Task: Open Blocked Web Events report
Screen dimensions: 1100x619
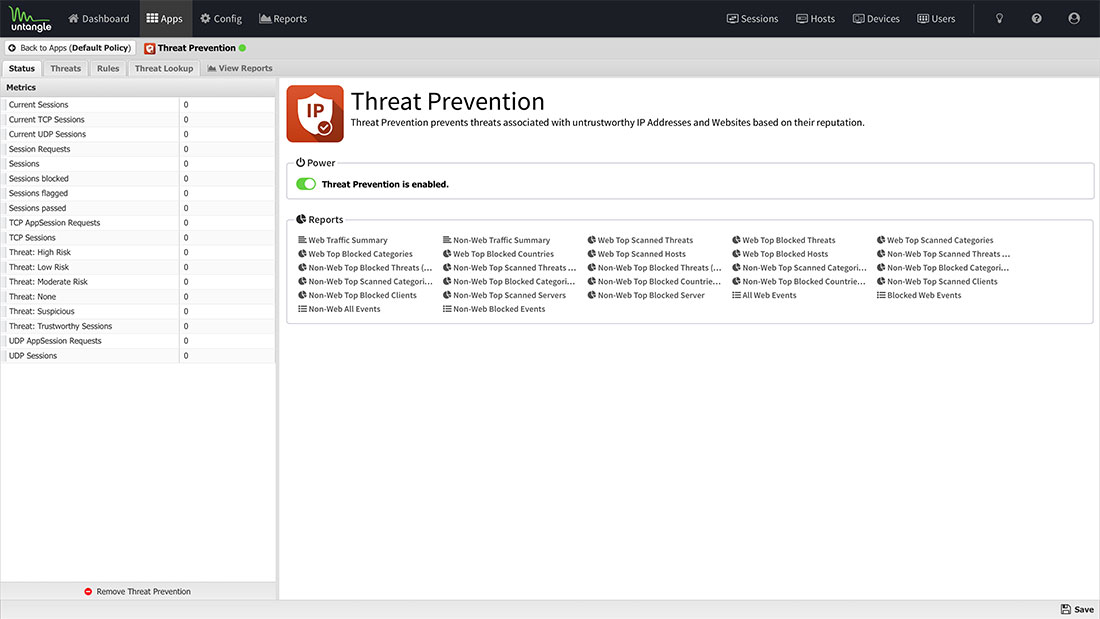Action: pyautogui.click(x=919, y=295)
